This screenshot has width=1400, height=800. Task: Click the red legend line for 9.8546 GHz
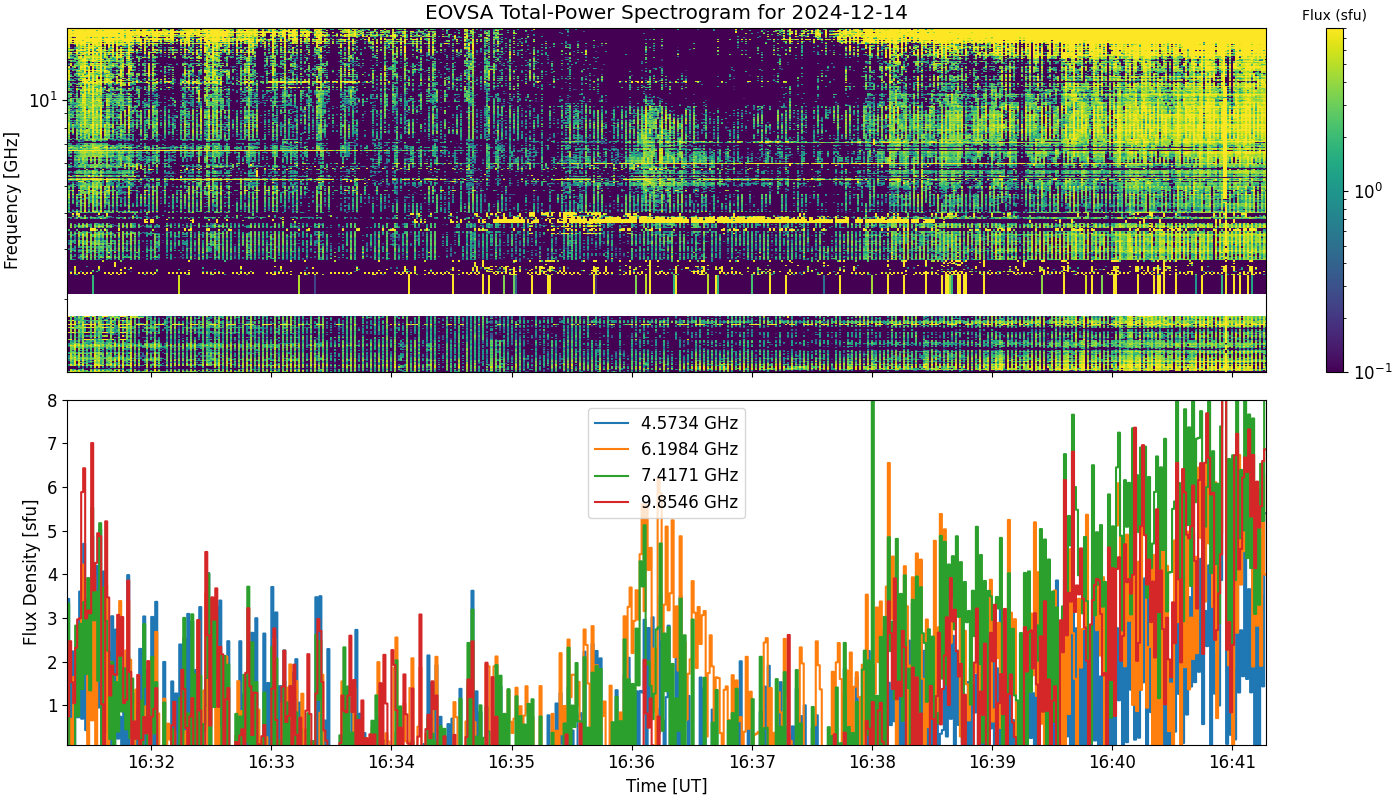tap(613, 502)
